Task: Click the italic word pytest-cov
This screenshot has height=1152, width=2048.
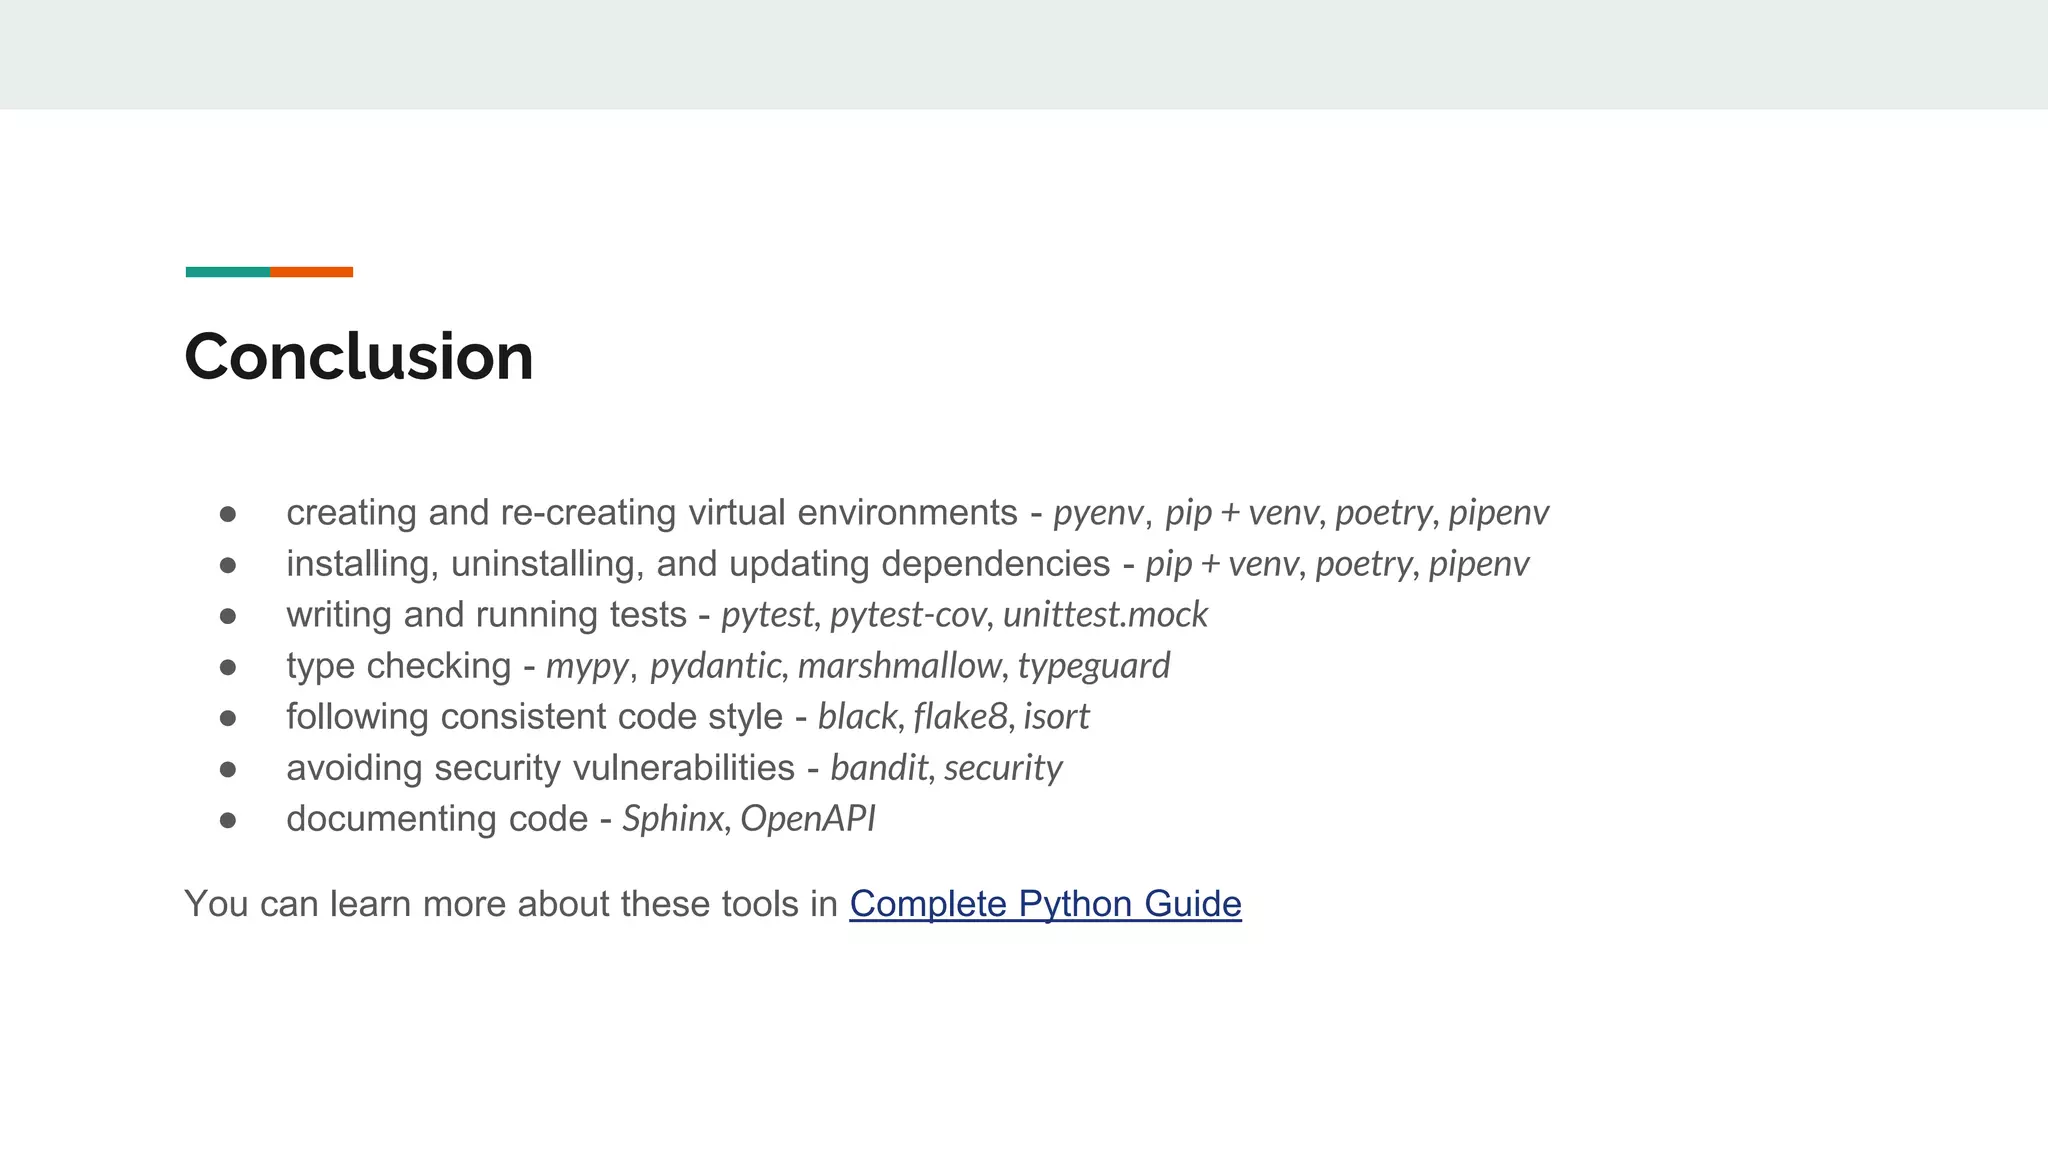Action: coord(908,615)
